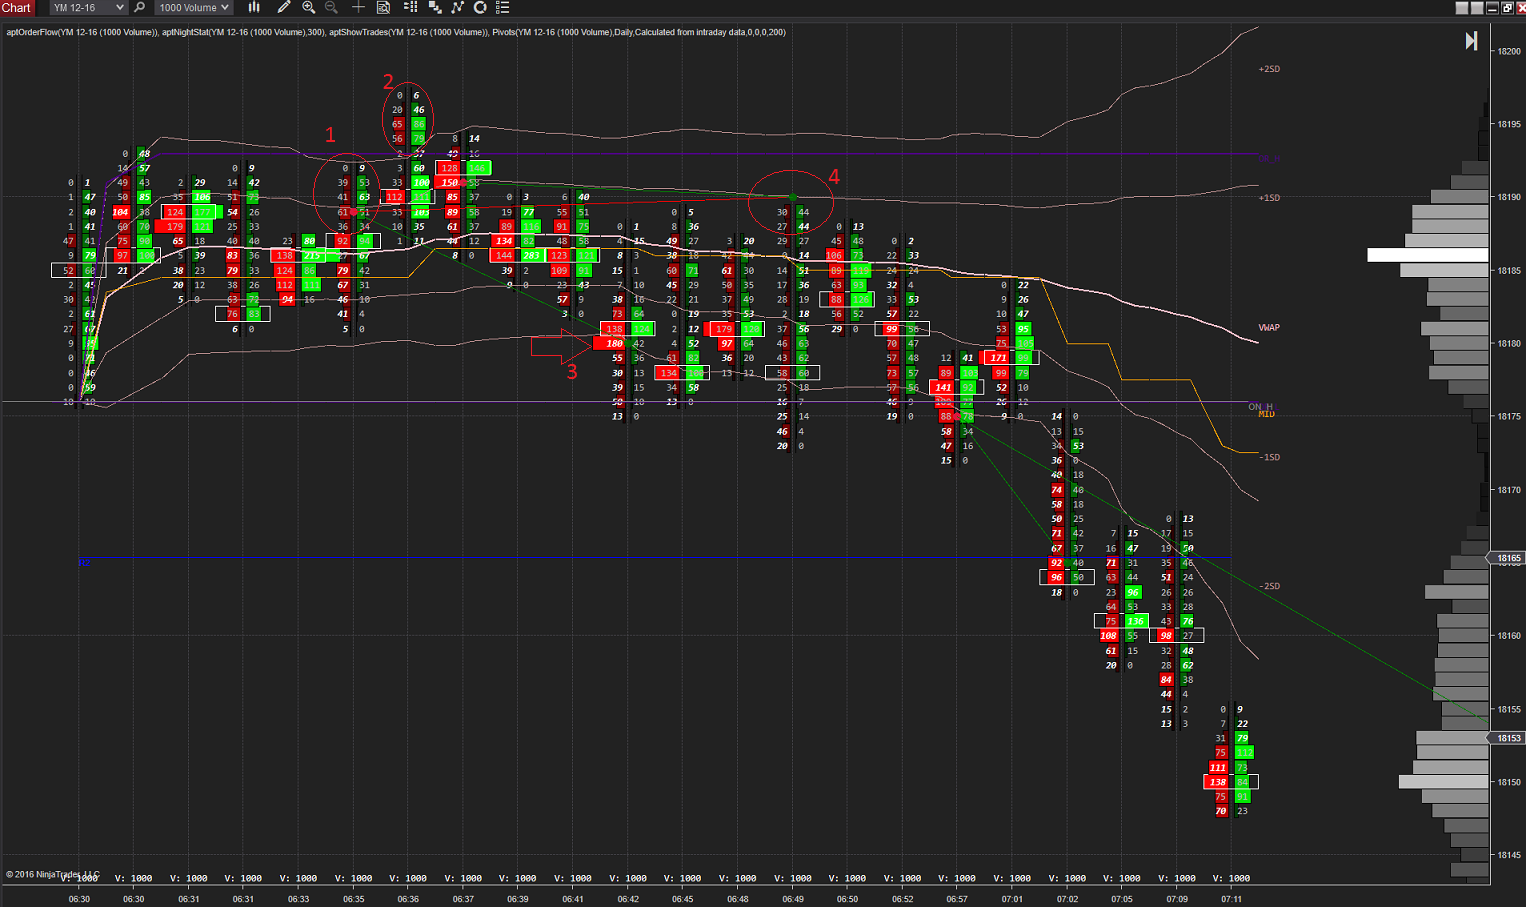
Task: Click the red Chart title tab
Action: (x=17, y=7)
